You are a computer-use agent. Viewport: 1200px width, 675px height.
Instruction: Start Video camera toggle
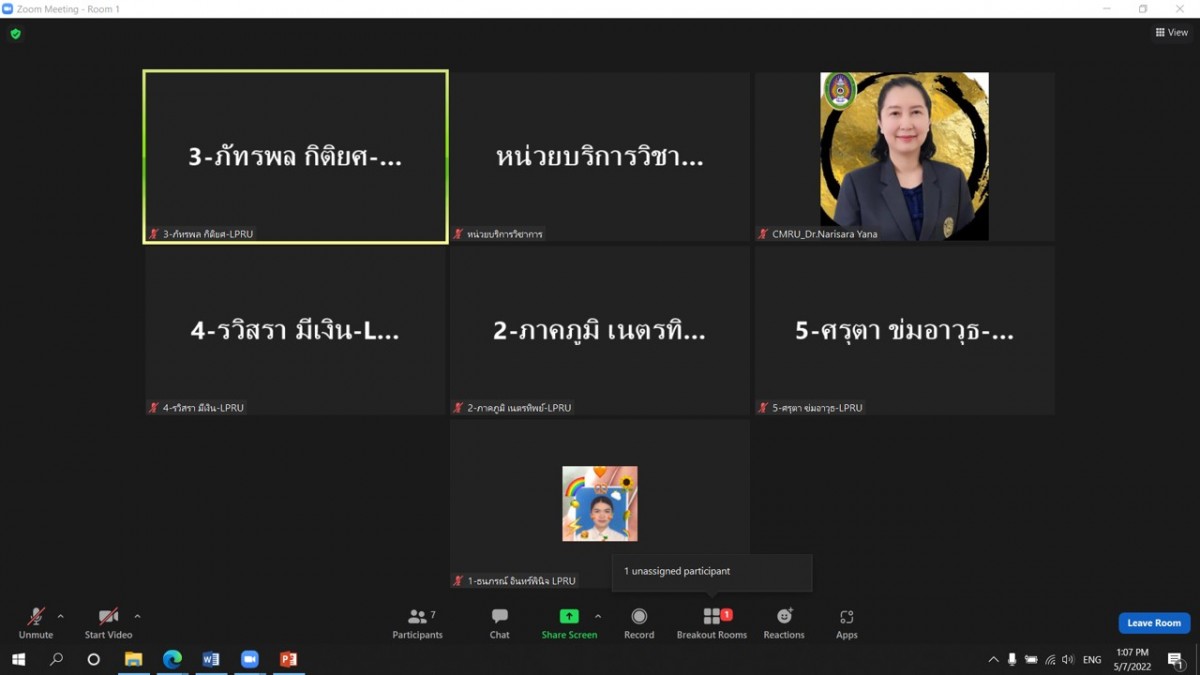pos(108,623)
